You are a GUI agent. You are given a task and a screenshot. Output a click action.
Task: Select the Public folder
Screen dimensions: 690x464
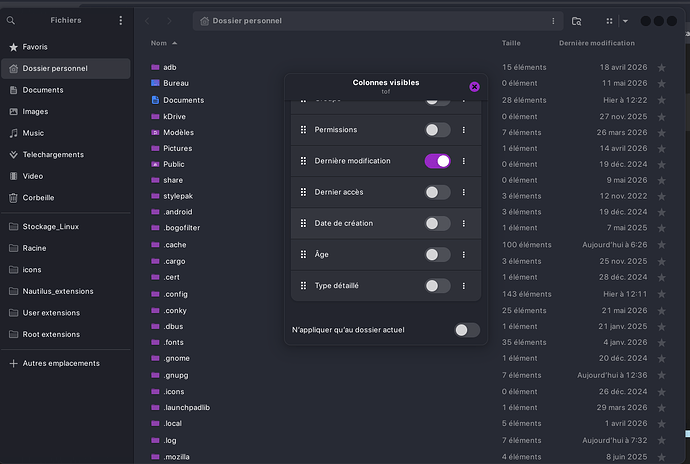(174, 164)
